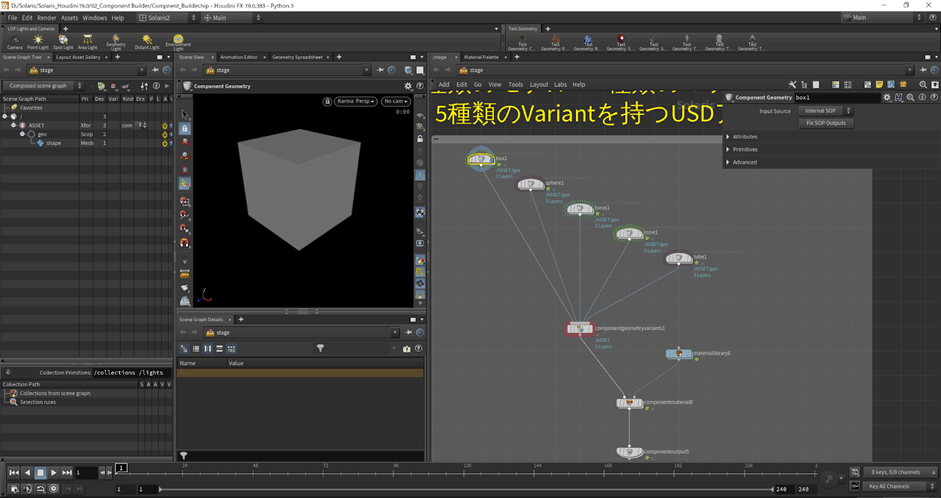The image size is (941, 498).
Task: Click the current frame number field
Action: click(86, 473)
